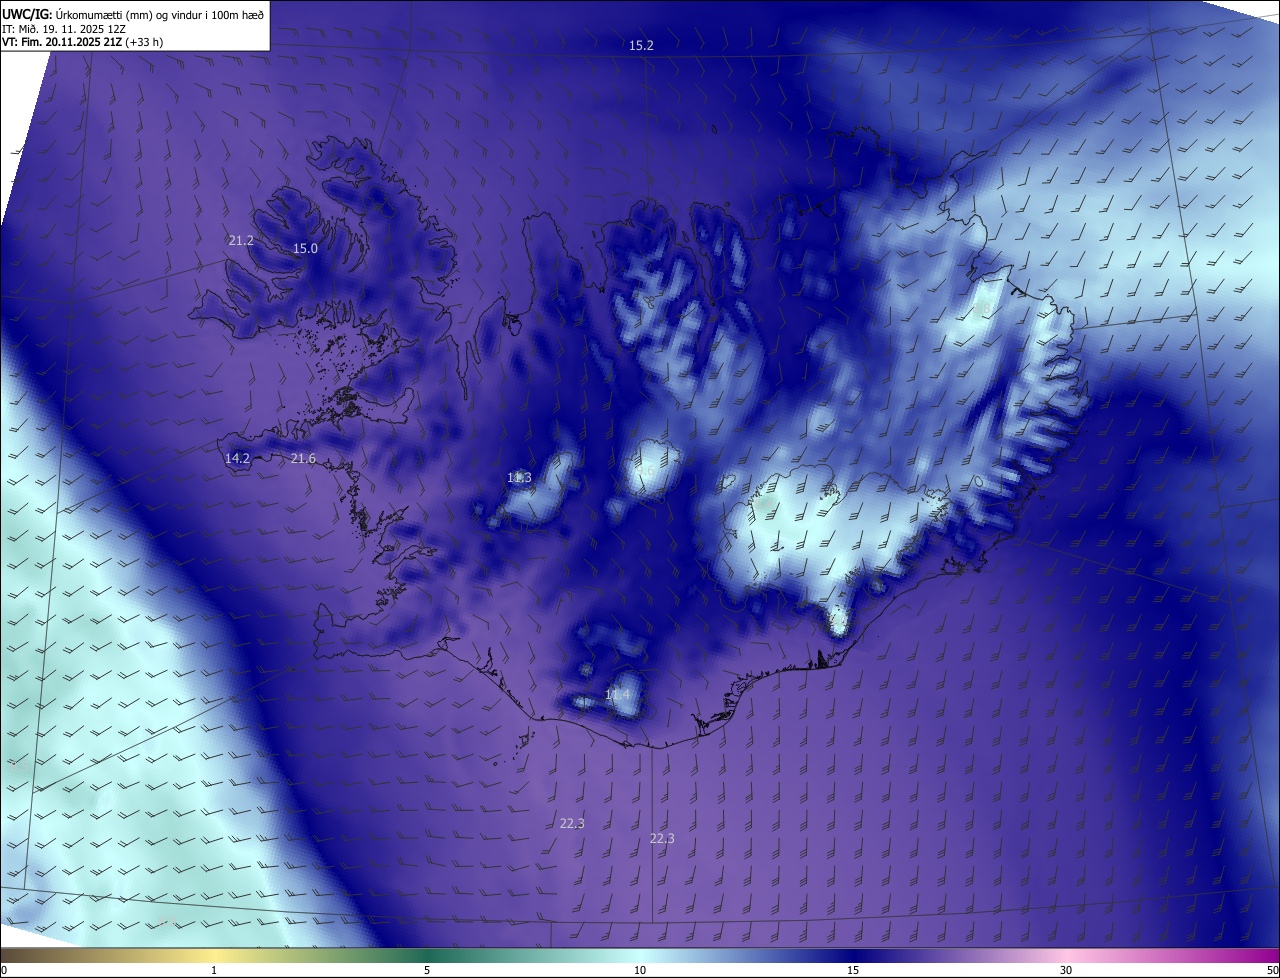This screenshot has width=1280, height=978.
Task: Click the '10' tick on the color scale
Action: pos(640,970)
